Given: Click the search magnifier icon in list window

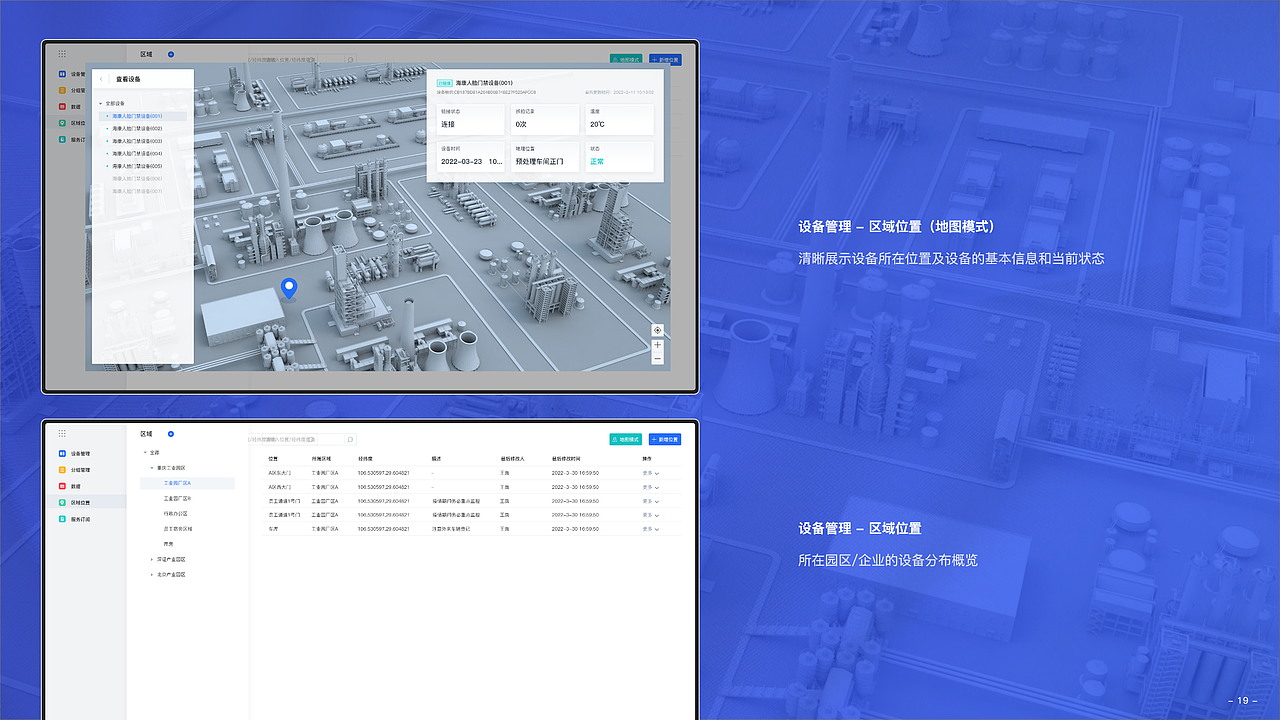Looking at the screenshot, I should [350, 439].
